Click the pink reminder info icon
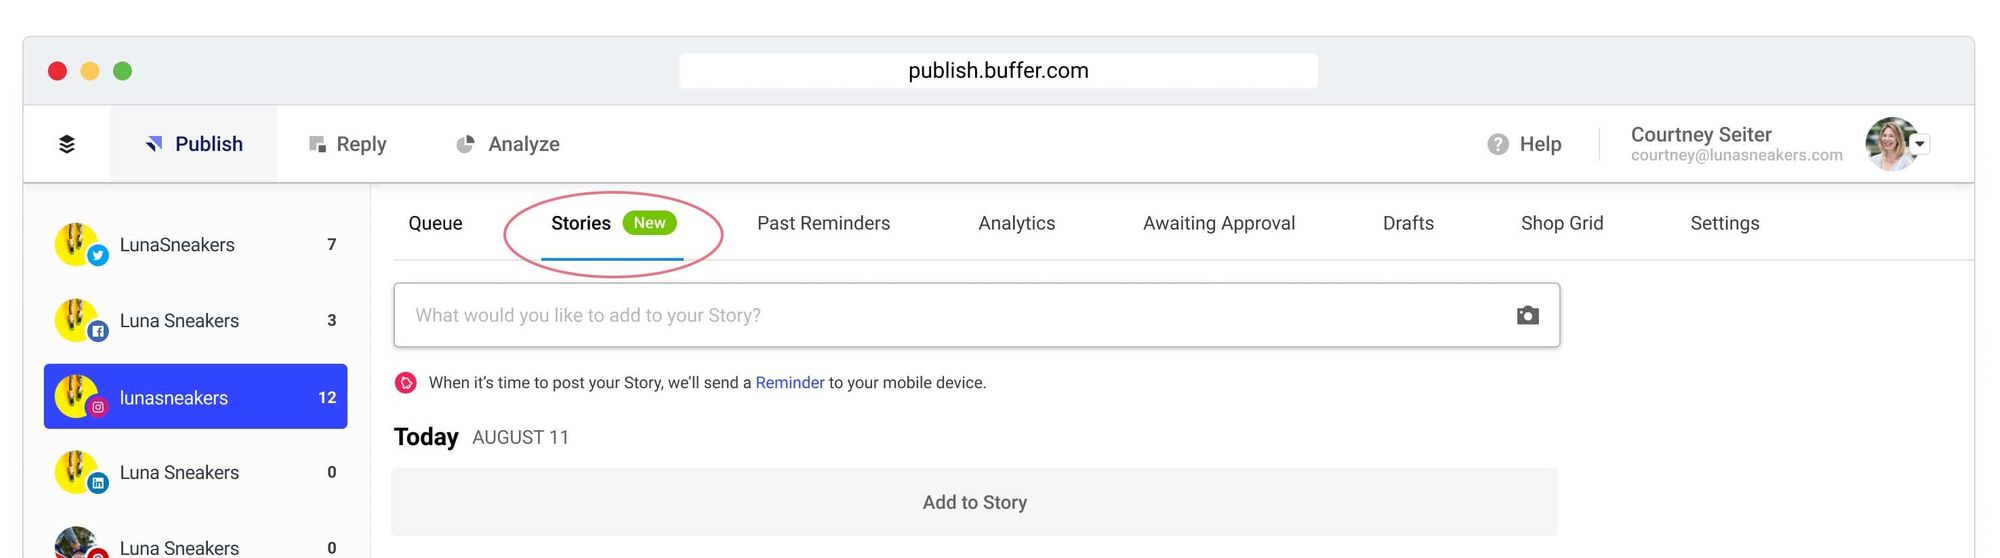Screen dimensions: 2000x558 point(405,383)
